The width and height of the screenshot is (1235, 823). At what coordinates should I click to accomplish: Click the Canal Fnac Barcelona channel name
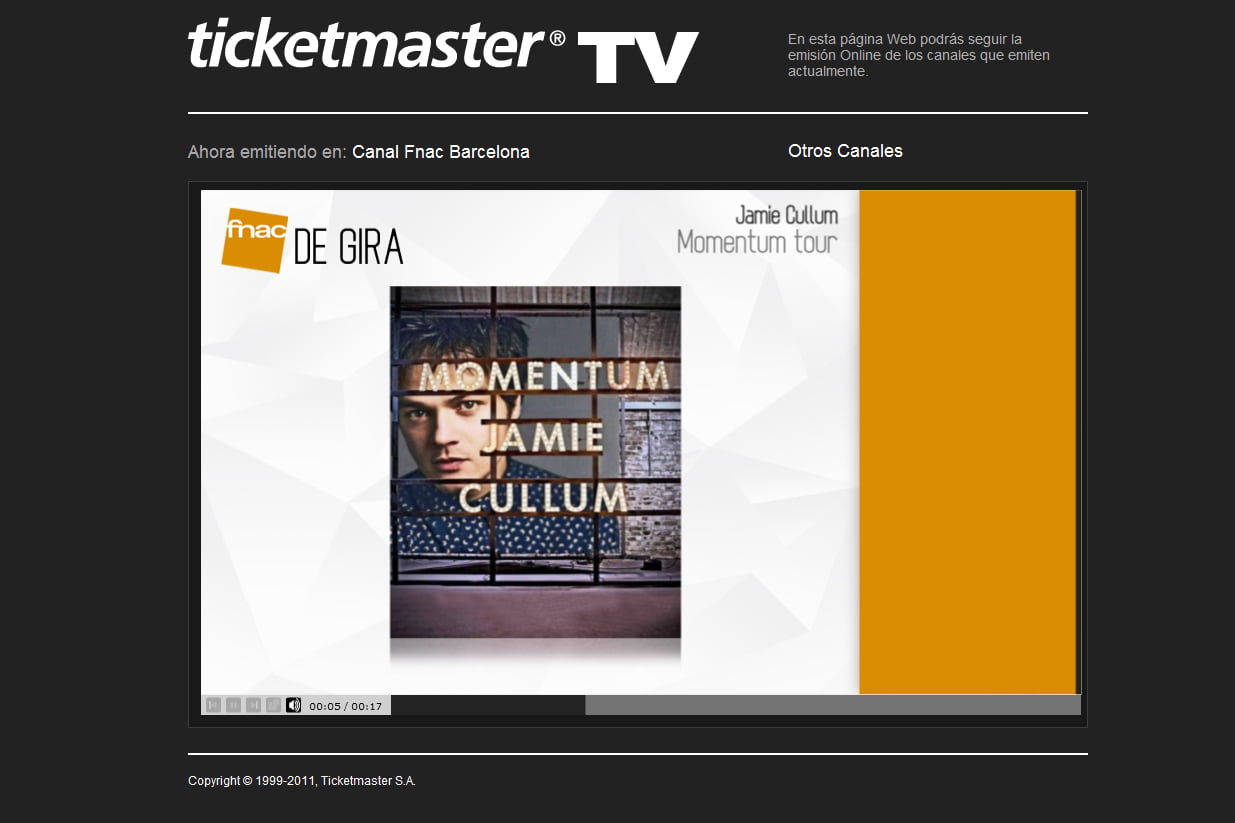[441, 152]
